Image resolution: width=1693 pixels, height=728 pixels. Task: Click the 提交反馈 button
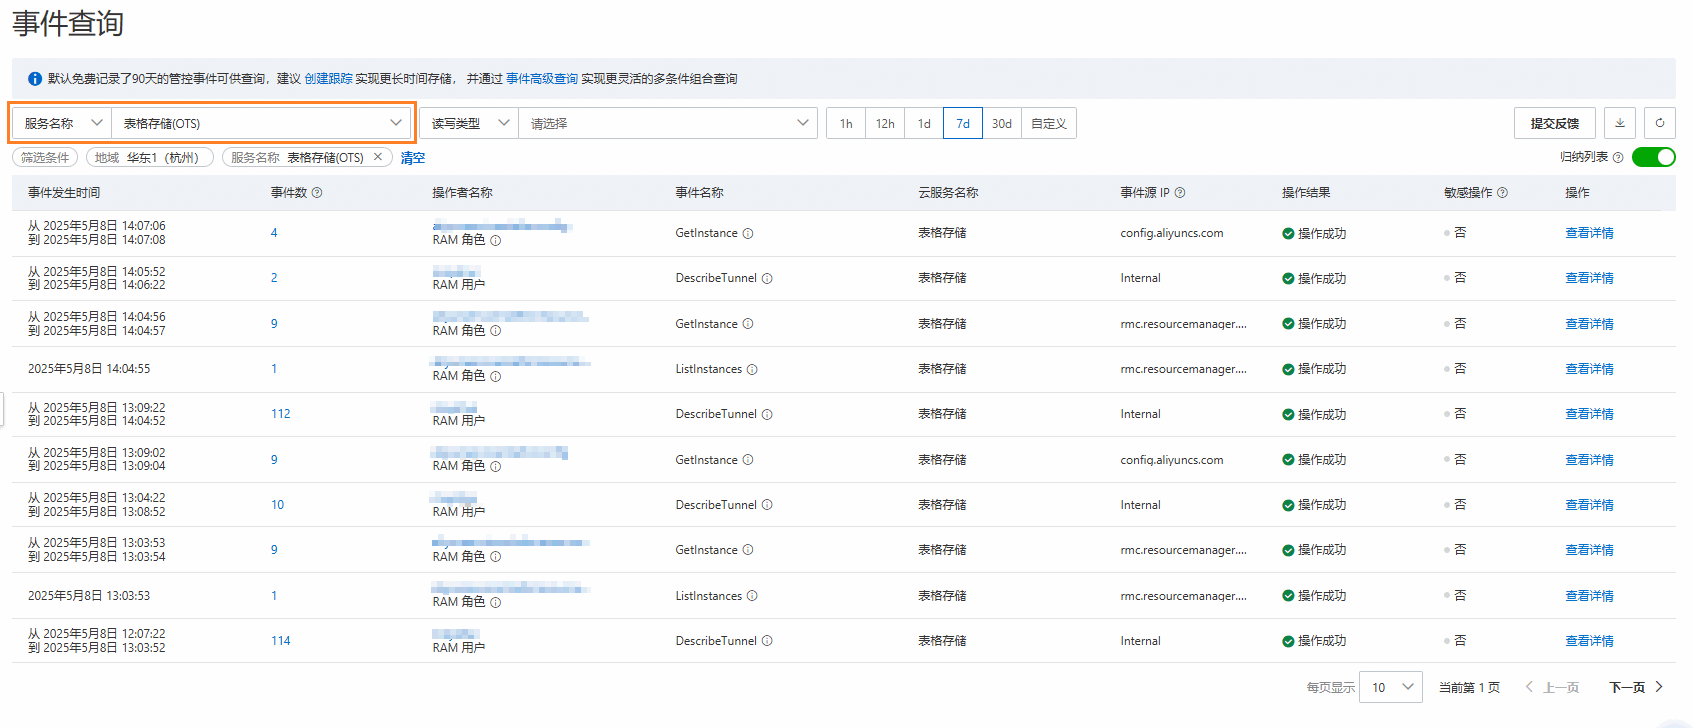(x=1555, y=123)
